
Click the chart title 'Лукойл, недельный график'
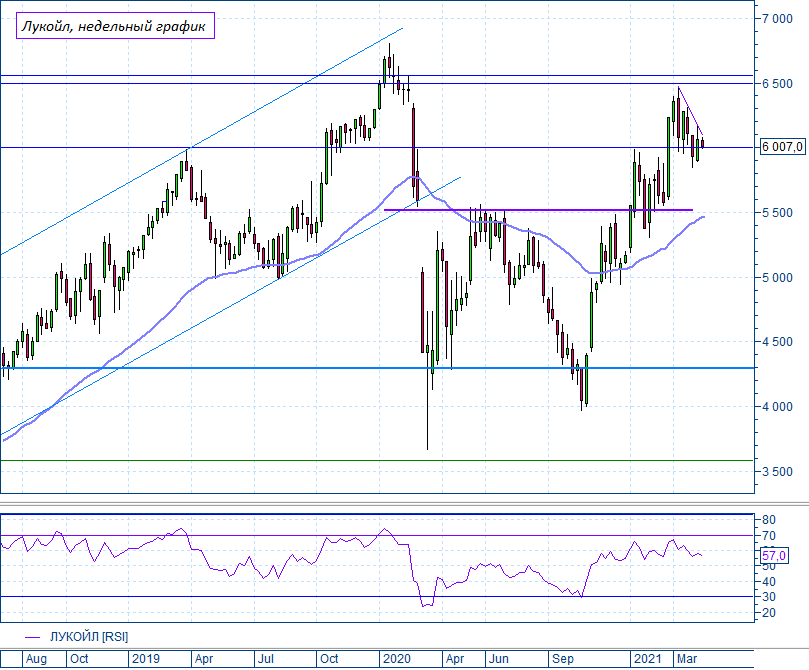click(x=115, y=26)
